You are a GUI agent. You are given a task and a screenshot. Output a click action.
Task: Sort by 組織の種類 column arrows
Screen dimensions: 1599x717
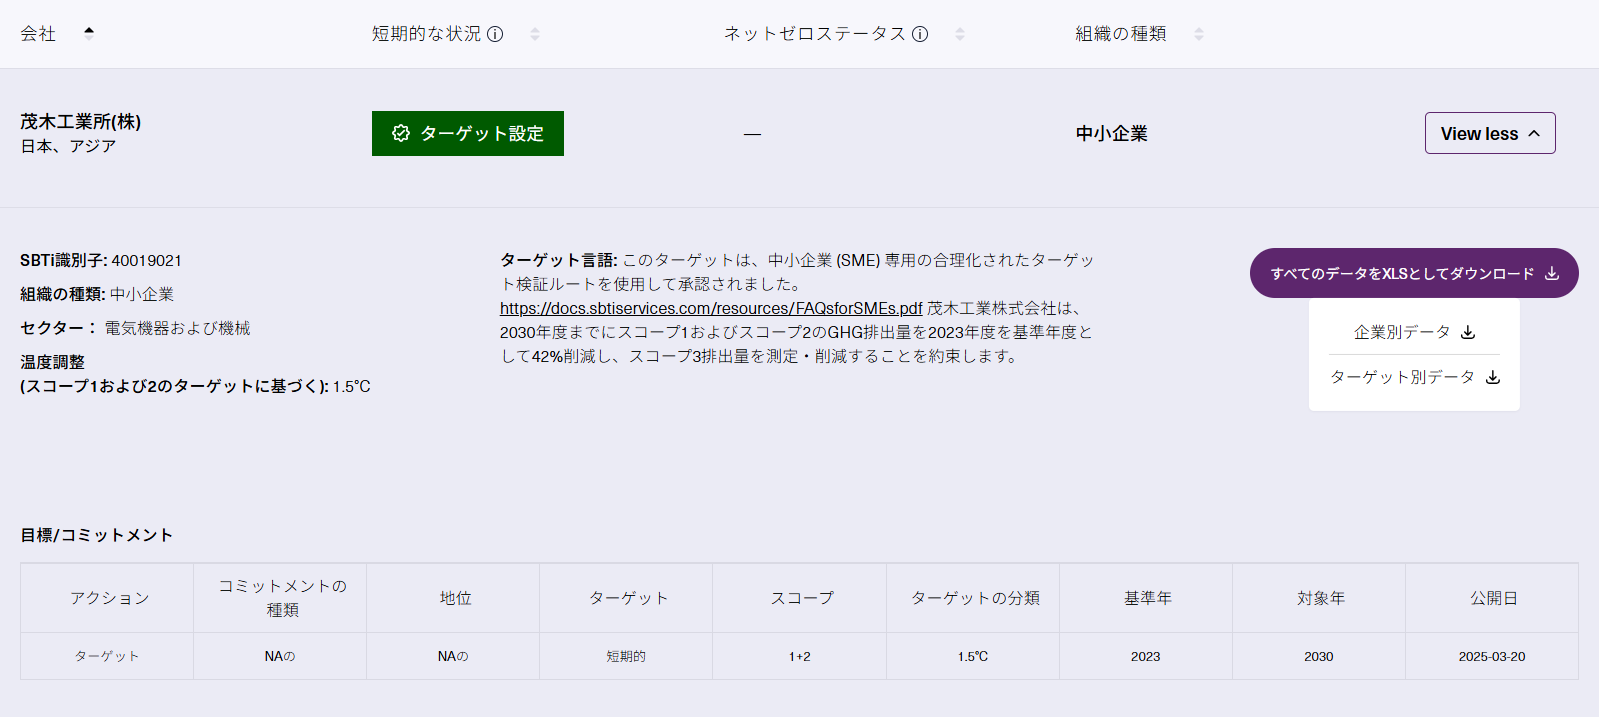click(x=1199, y=34)
